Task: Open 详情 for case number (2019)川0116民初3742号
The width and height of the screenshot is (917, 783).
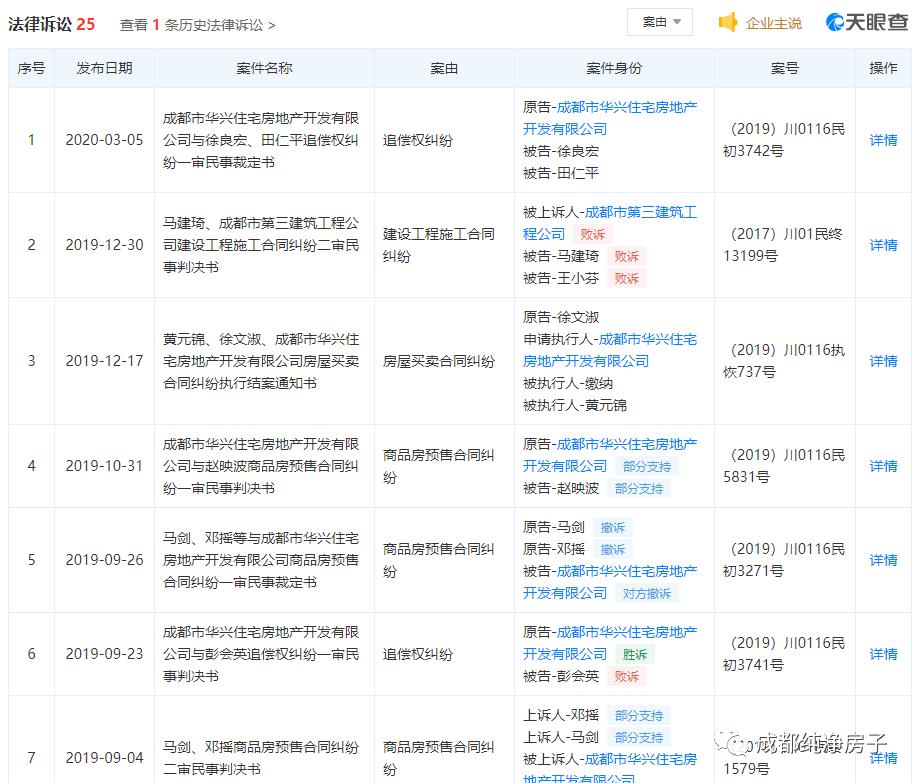Action: [882, 140]
